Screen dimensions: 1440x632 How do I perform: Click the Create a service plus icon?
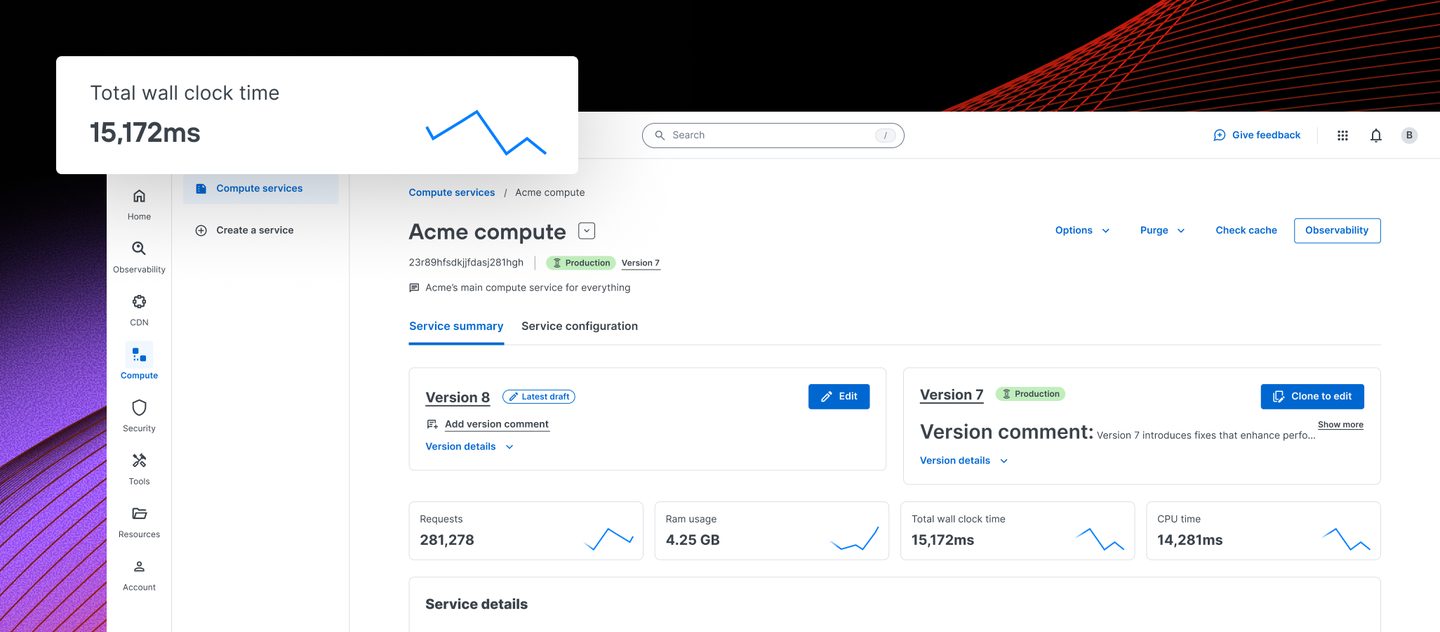[x=201, y=230]
